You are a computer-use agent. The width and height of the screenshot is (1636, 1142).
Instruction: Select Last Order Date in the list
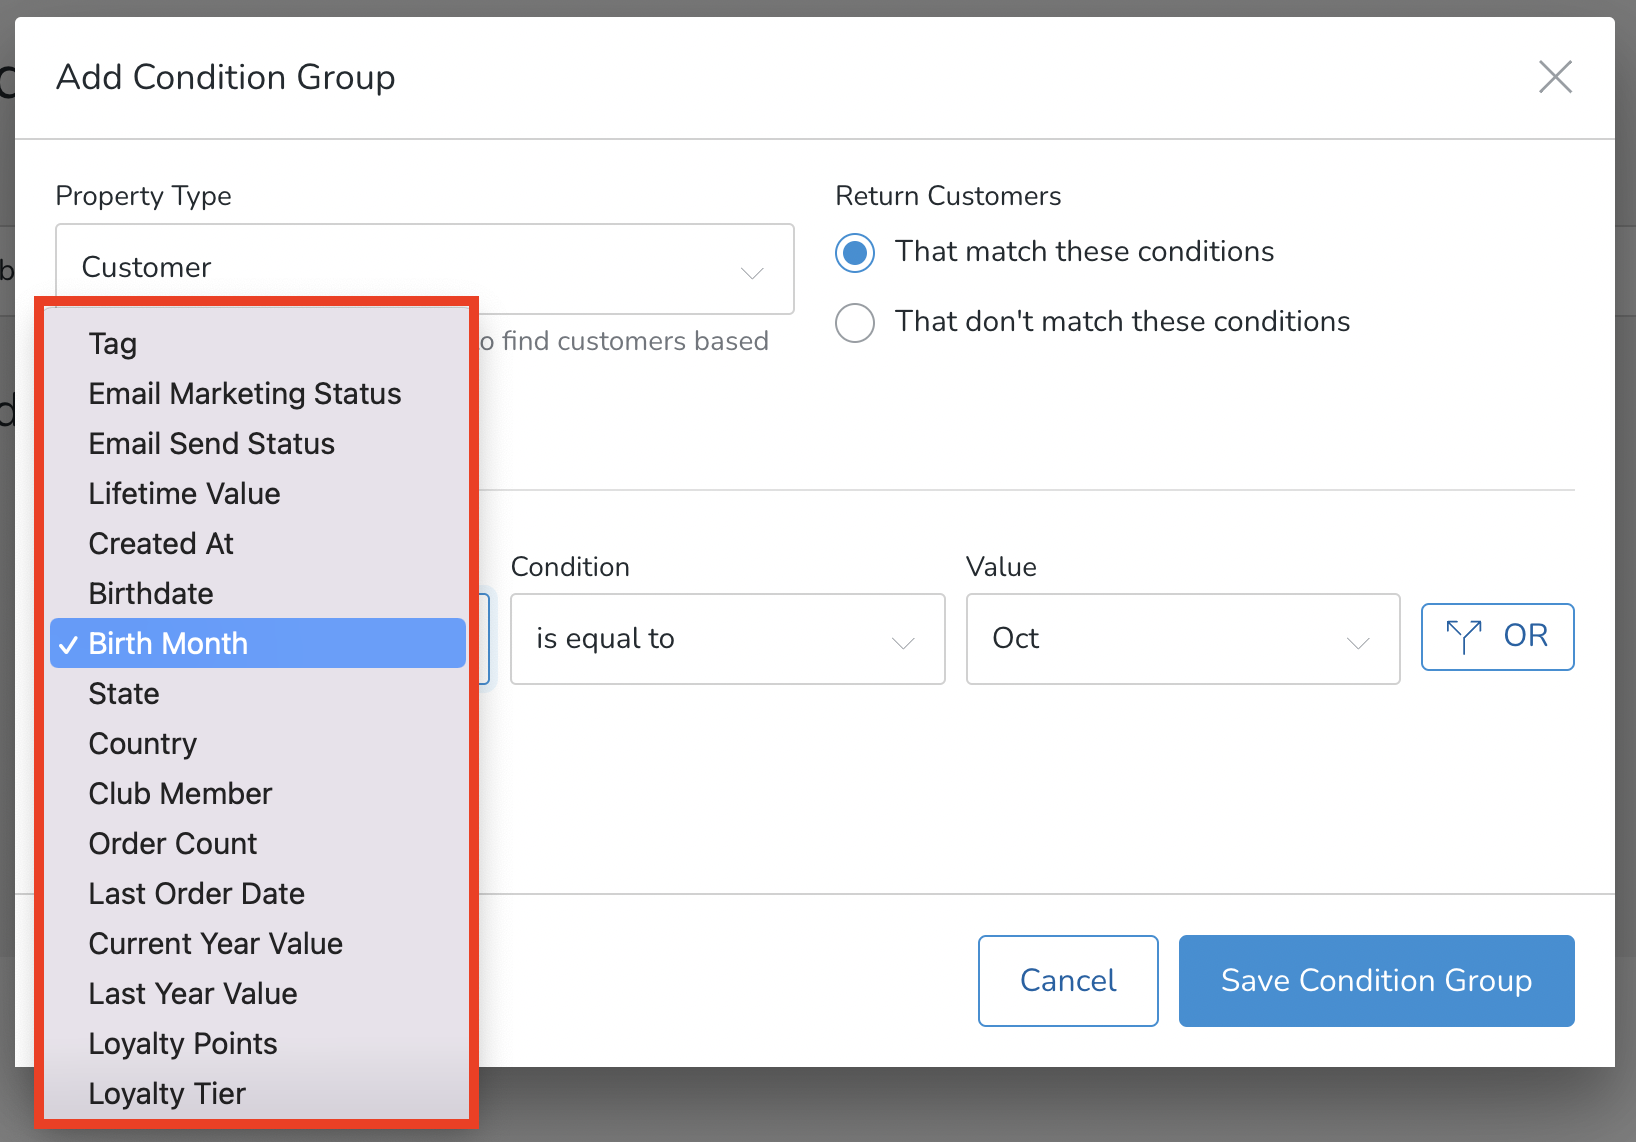coord(197,893)
